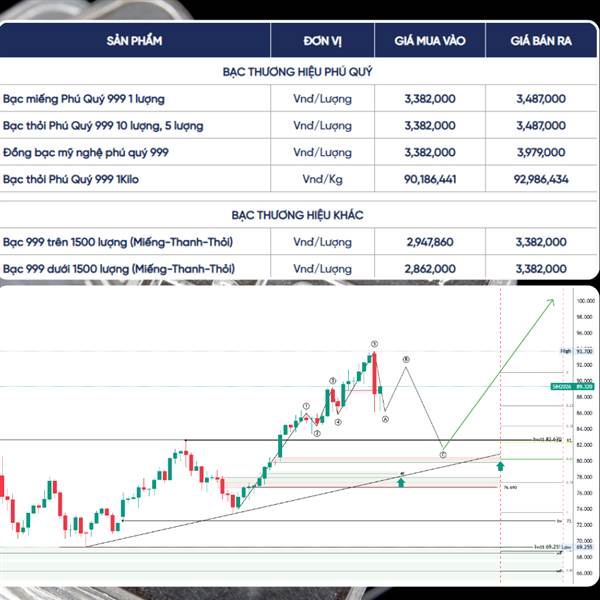Click the green up arrow below the trendline
The image size is (600, 600).
pyautogui.click(x=401, y=482)
